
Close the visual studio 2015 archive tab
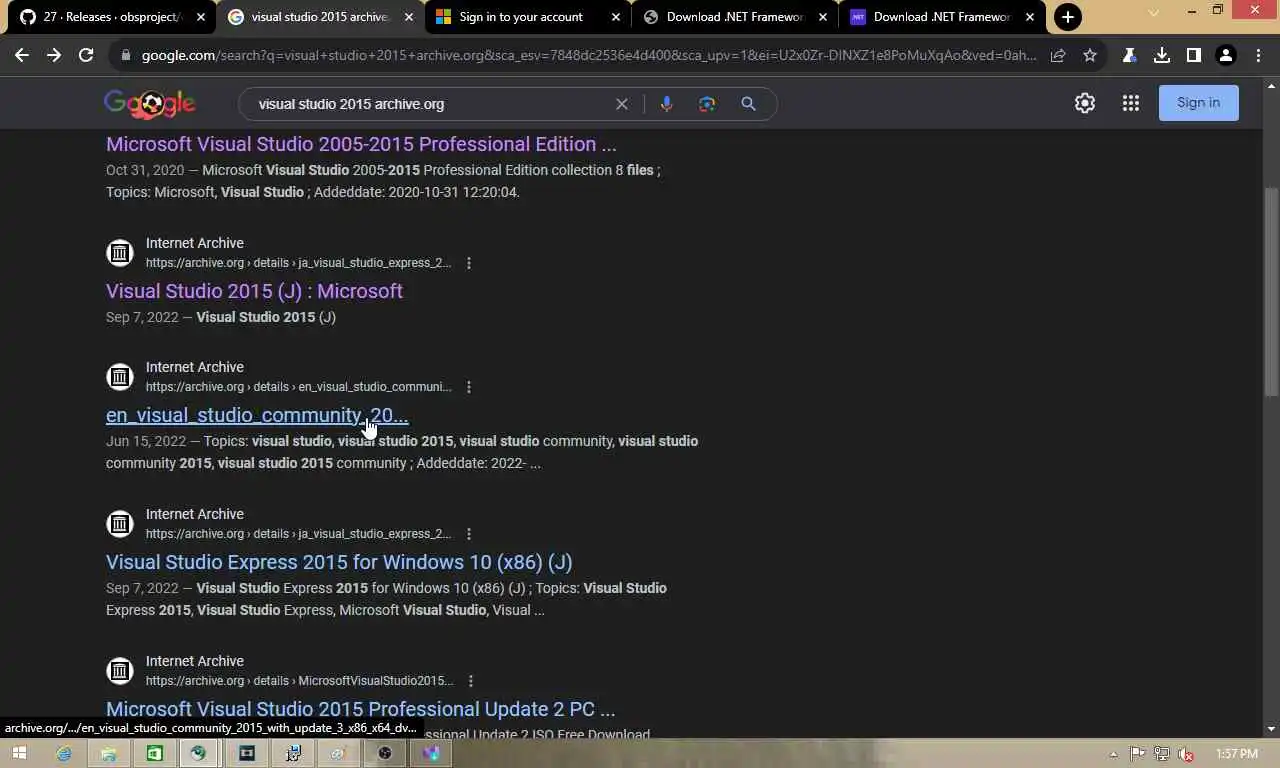click(x=408, y=17)
